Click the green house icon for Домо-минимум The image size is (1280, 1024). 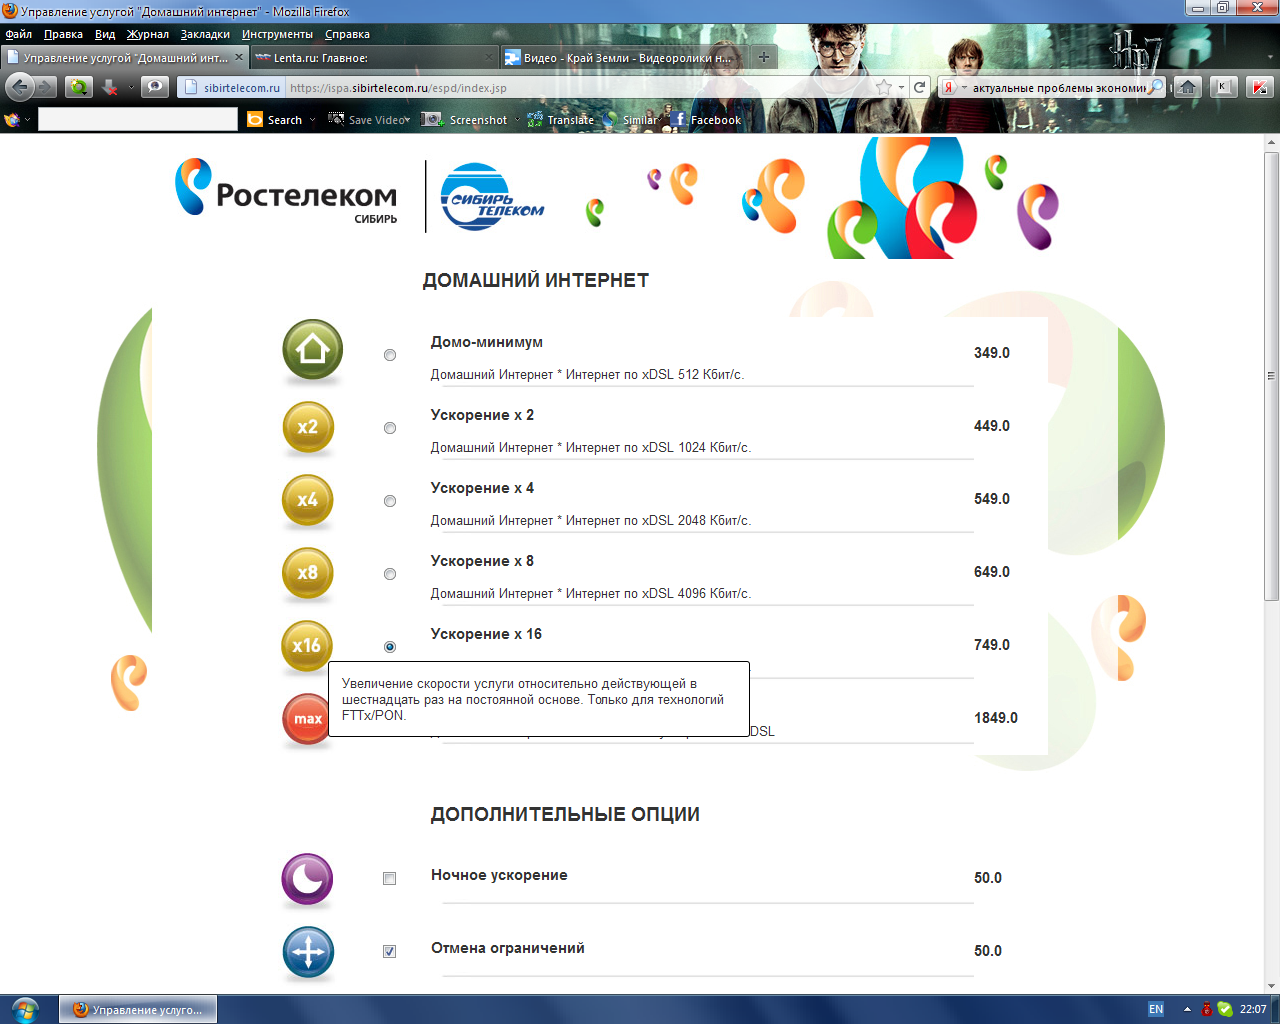(x=311, y=350)
